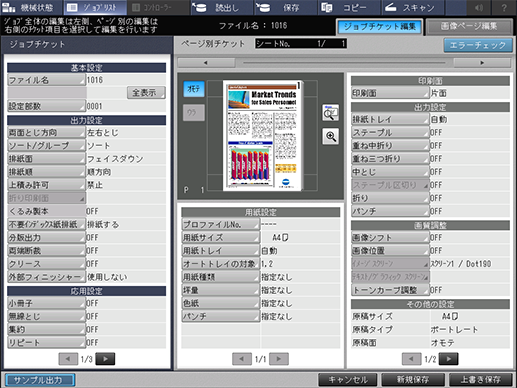Click the help question mark icon

pyautogui.click(x=504, y=7)
